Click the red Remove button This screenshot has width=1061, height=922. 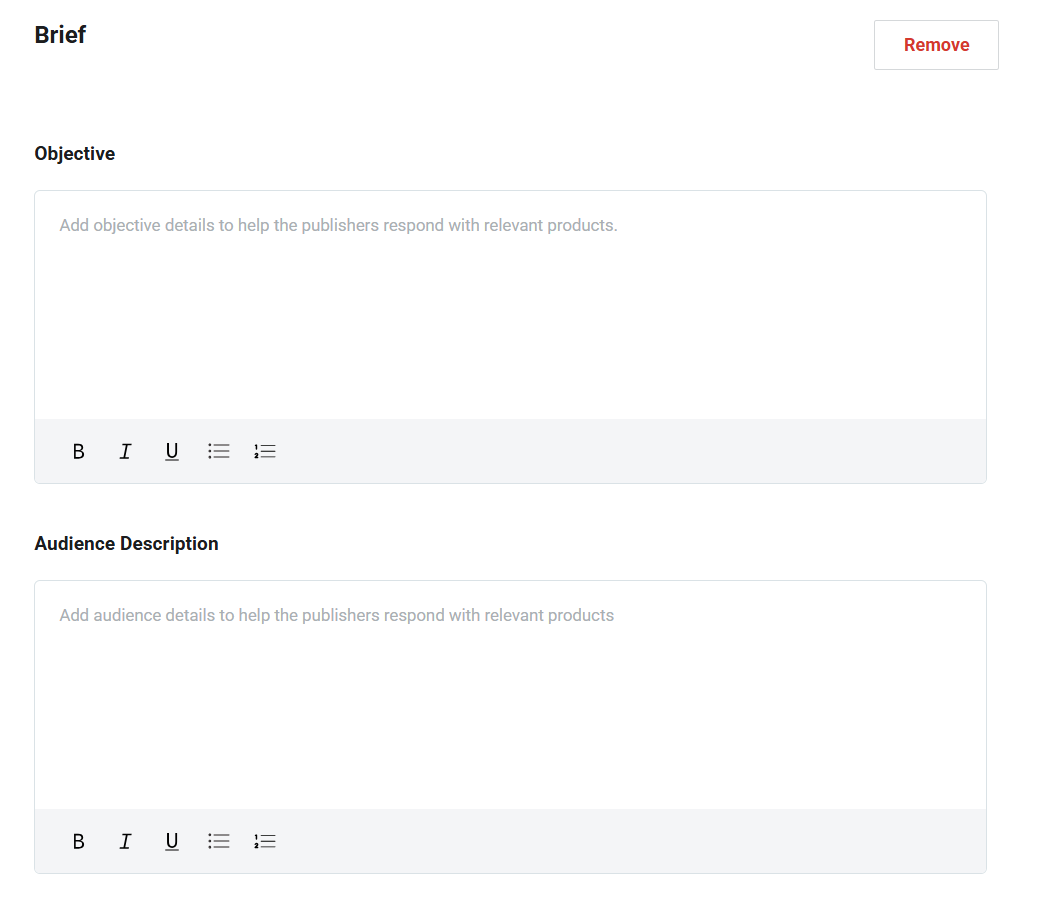[936, 45]
